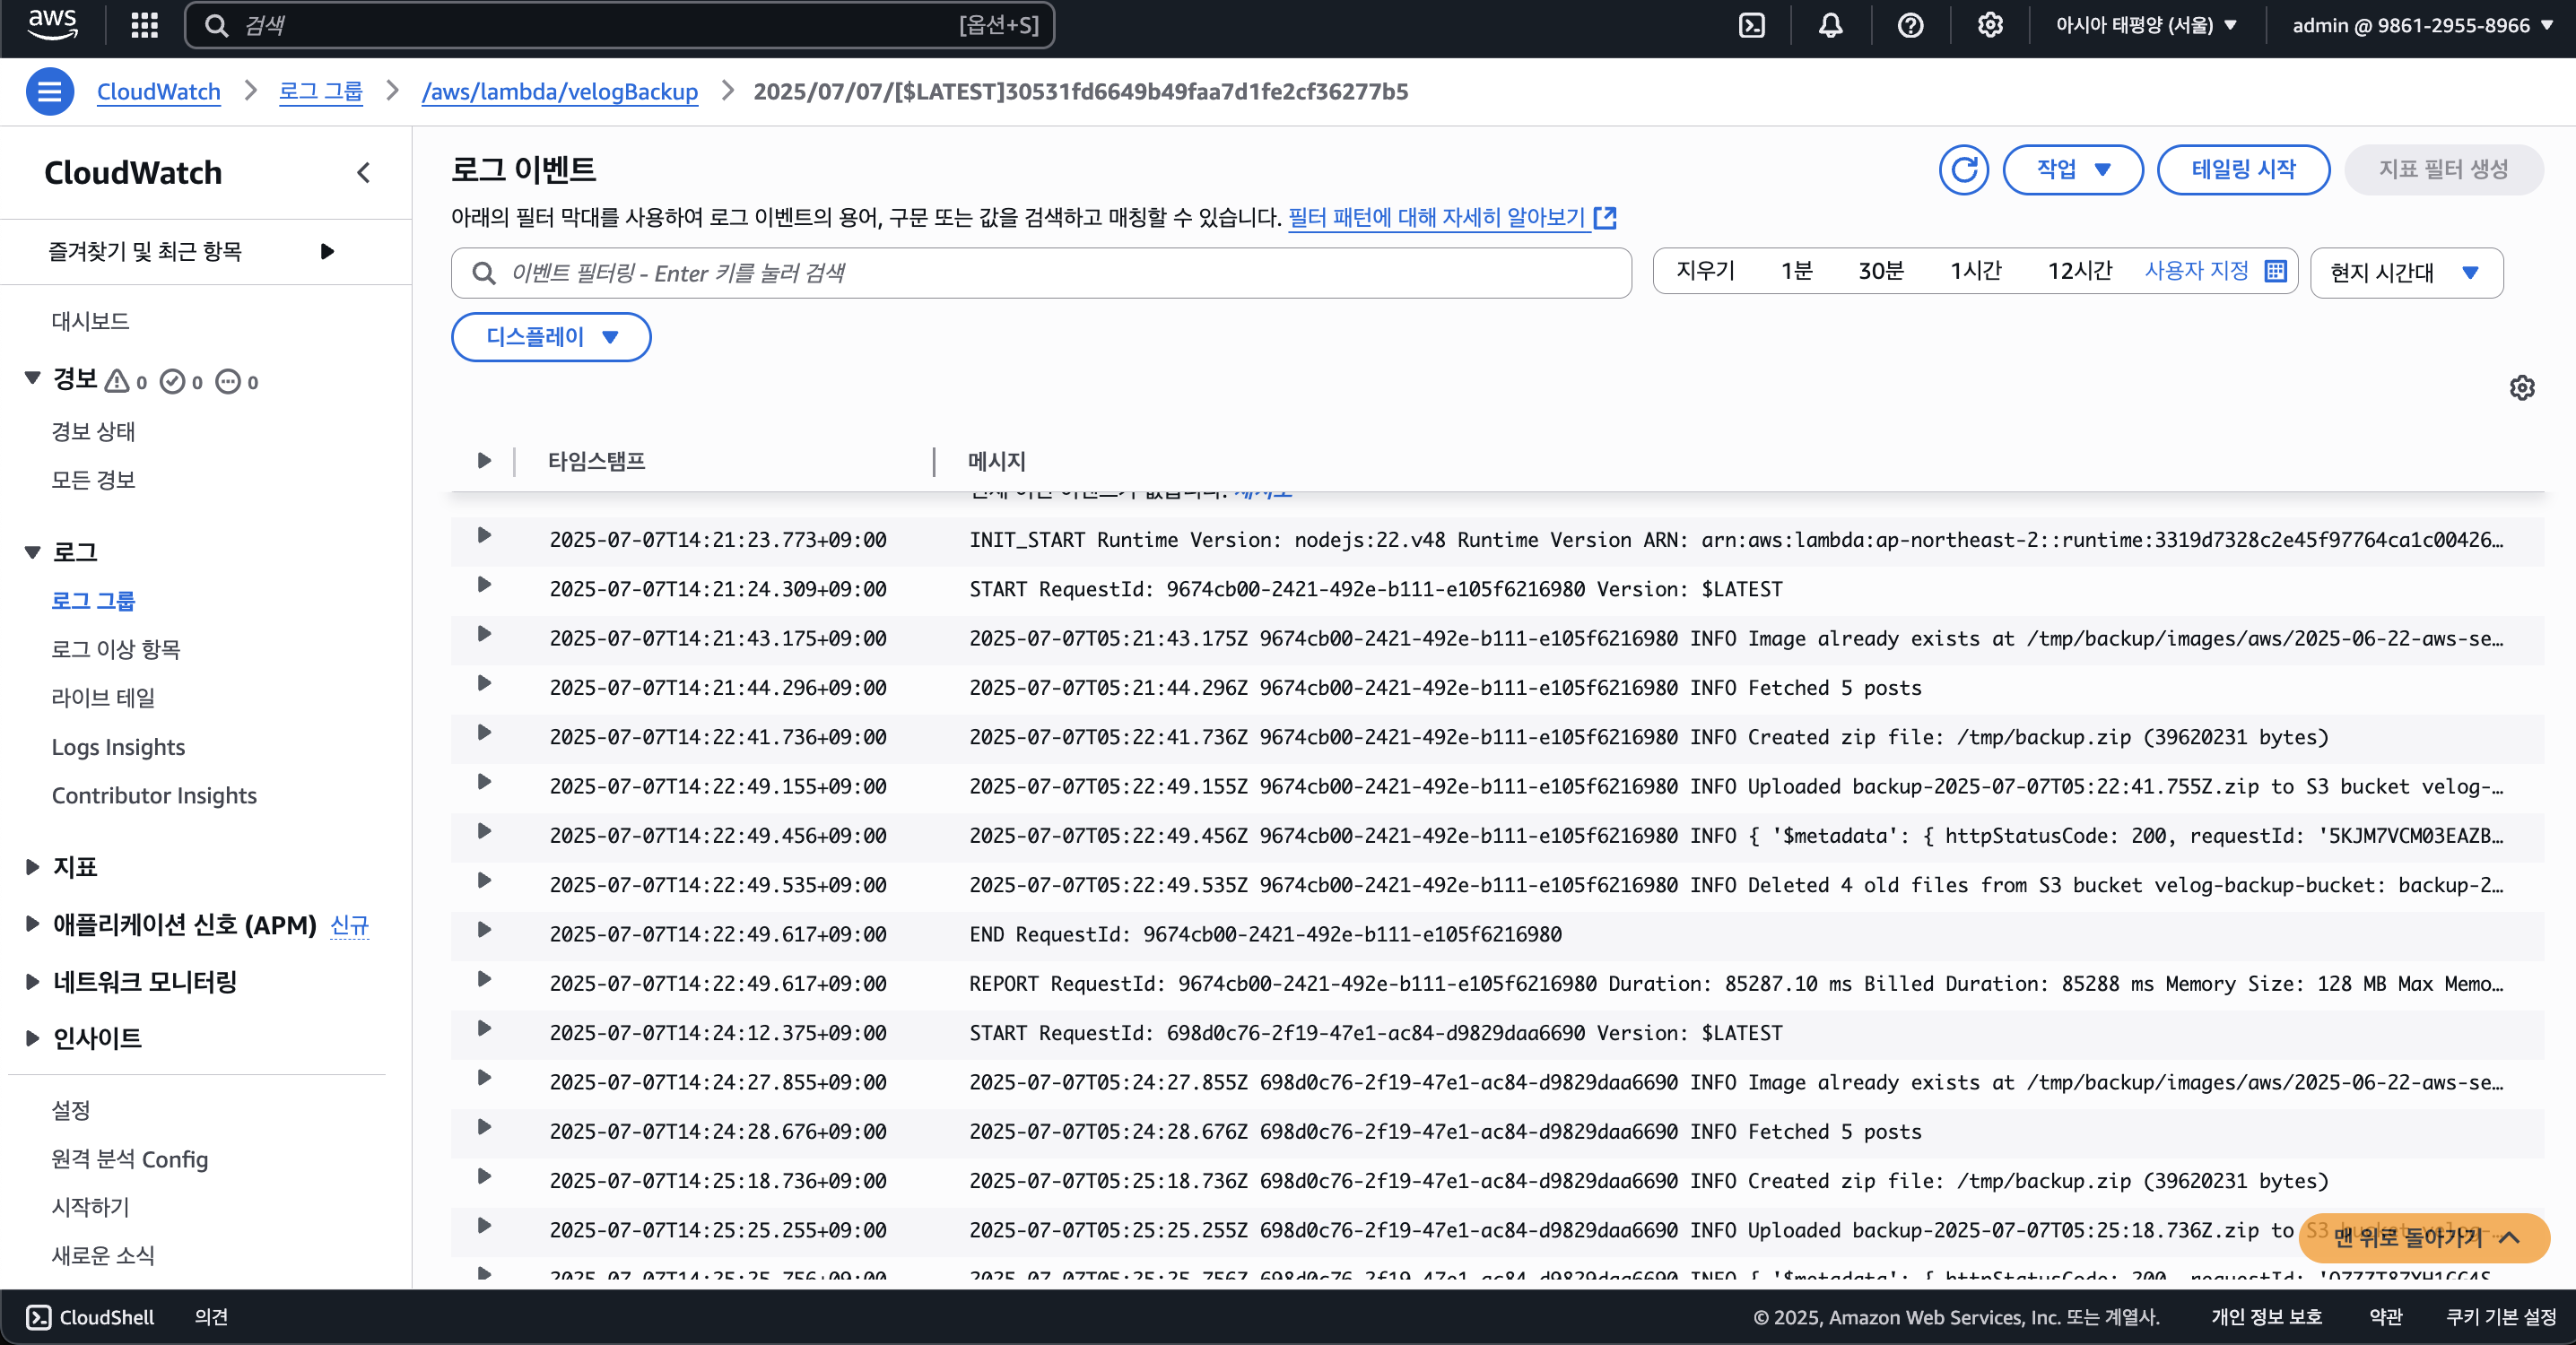Open 라이브 테일 in sidebar
Image resolution: width=2576 pixels, height=1345 pixels.
pos(103,698)
